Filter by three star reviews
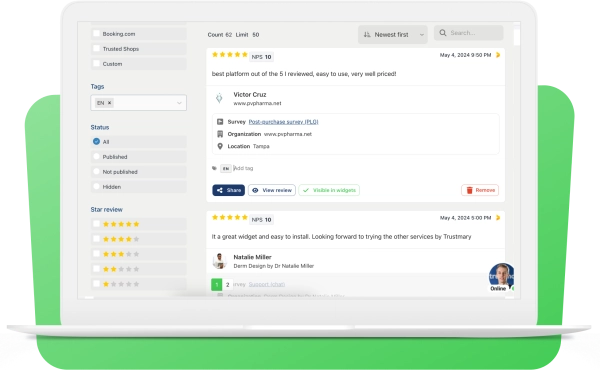 click(96, 254)
